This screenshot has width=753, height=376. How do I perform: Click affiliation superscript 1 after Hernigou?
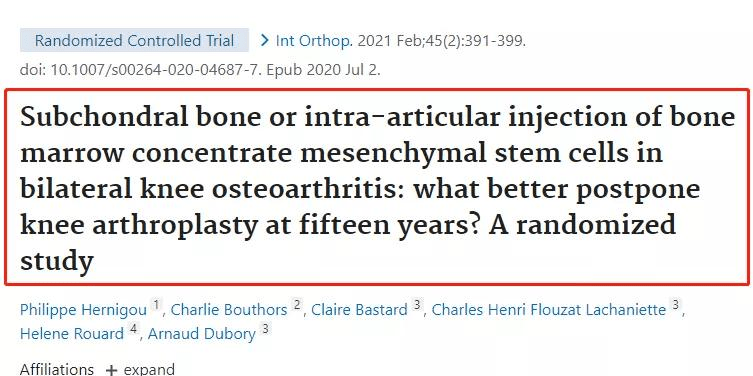[156, 304]
